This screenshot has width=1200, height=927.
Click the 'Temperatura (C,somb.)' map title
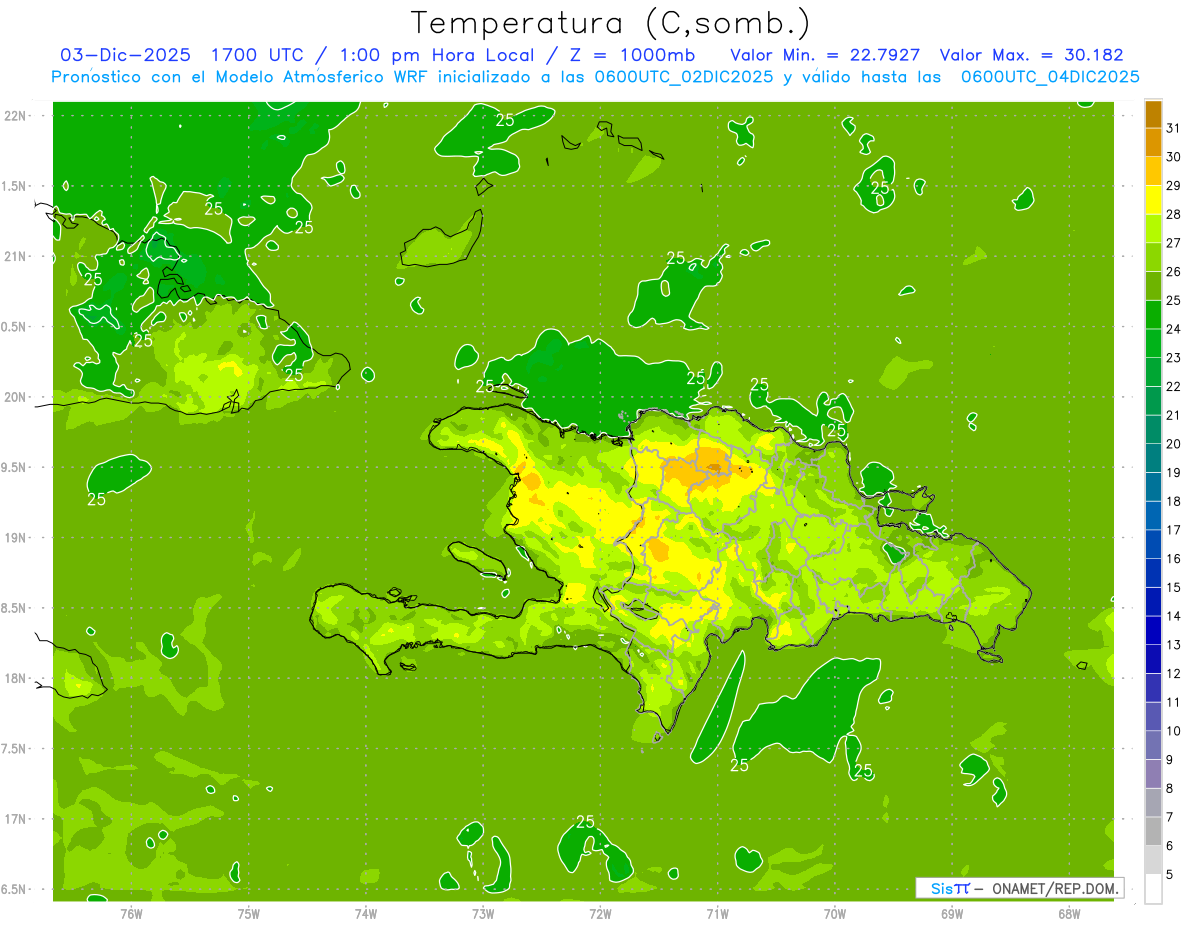pyautogui.click(x=610, y=23)
